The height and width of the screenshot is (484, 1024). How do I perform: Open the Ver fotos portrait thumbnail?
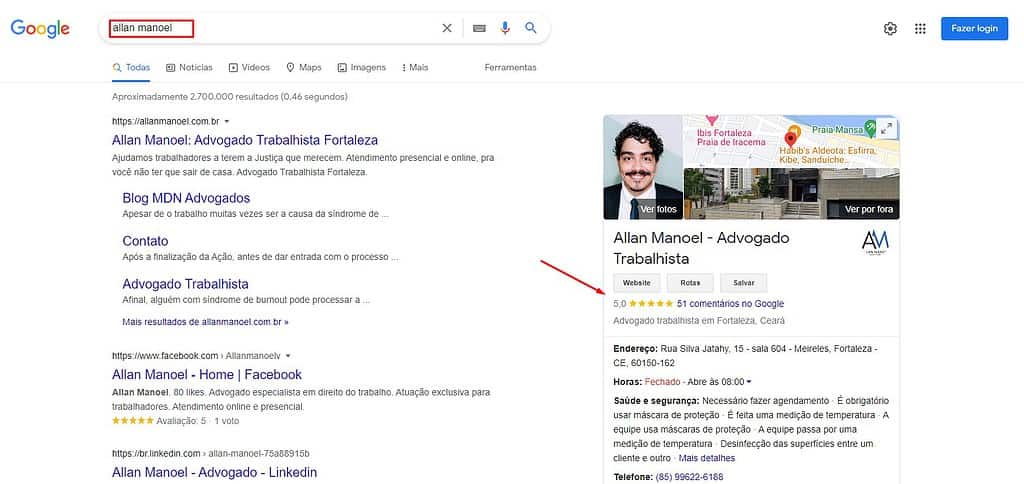pyautogui.click(x=643, y=167)
